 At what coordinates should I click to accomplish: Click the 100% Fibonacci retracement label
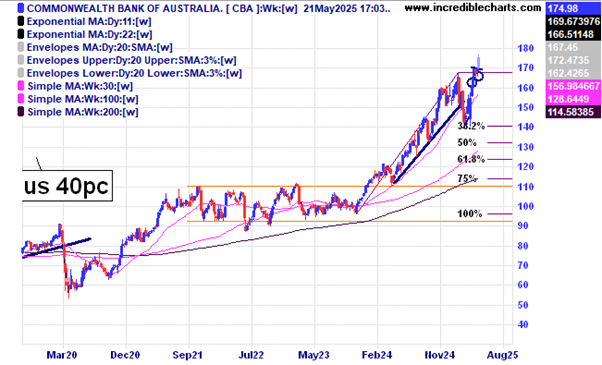coord(470,214)
